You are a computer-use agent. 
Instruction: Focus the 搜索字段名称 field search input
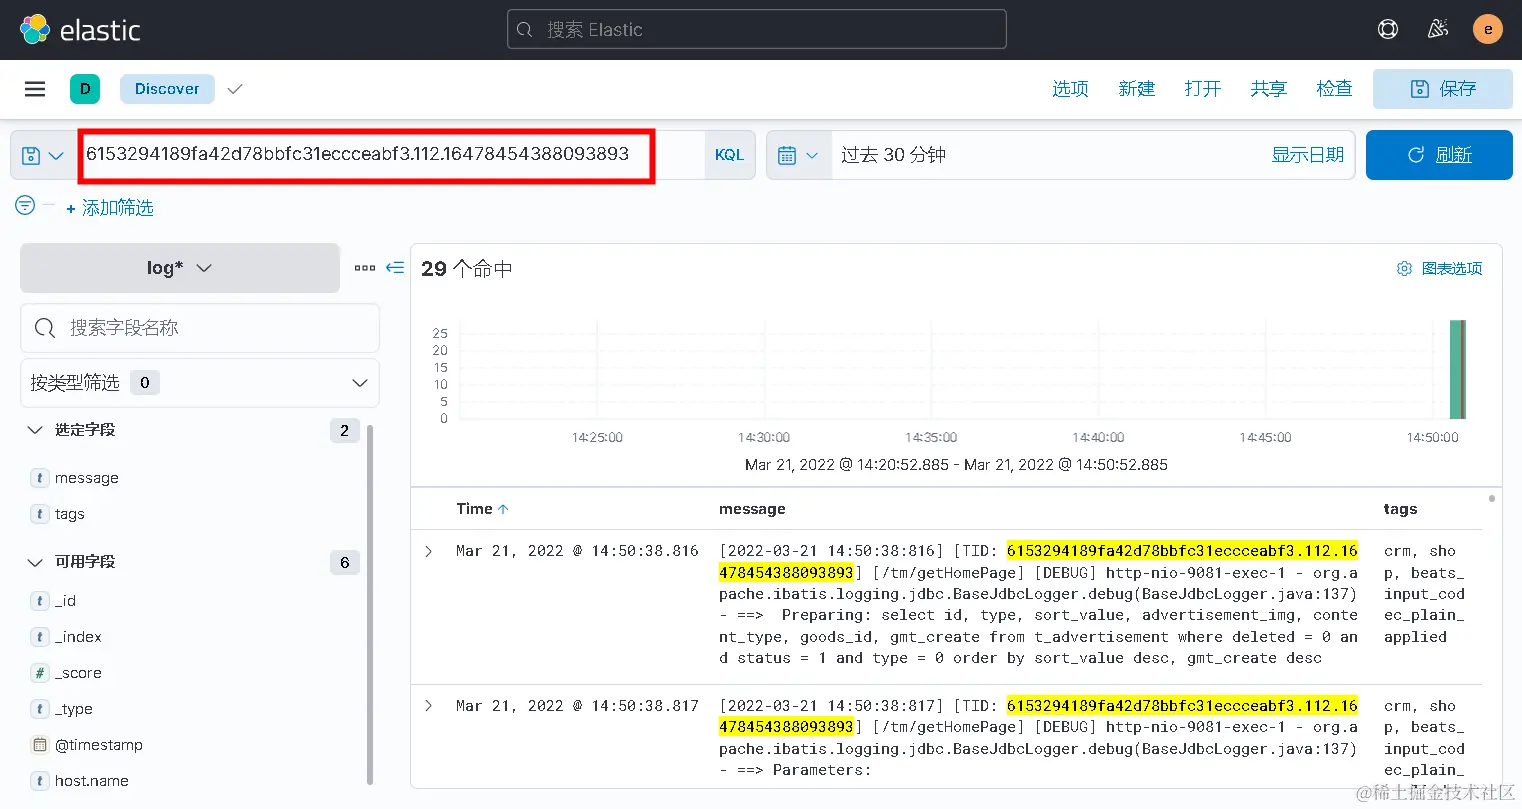200,328
